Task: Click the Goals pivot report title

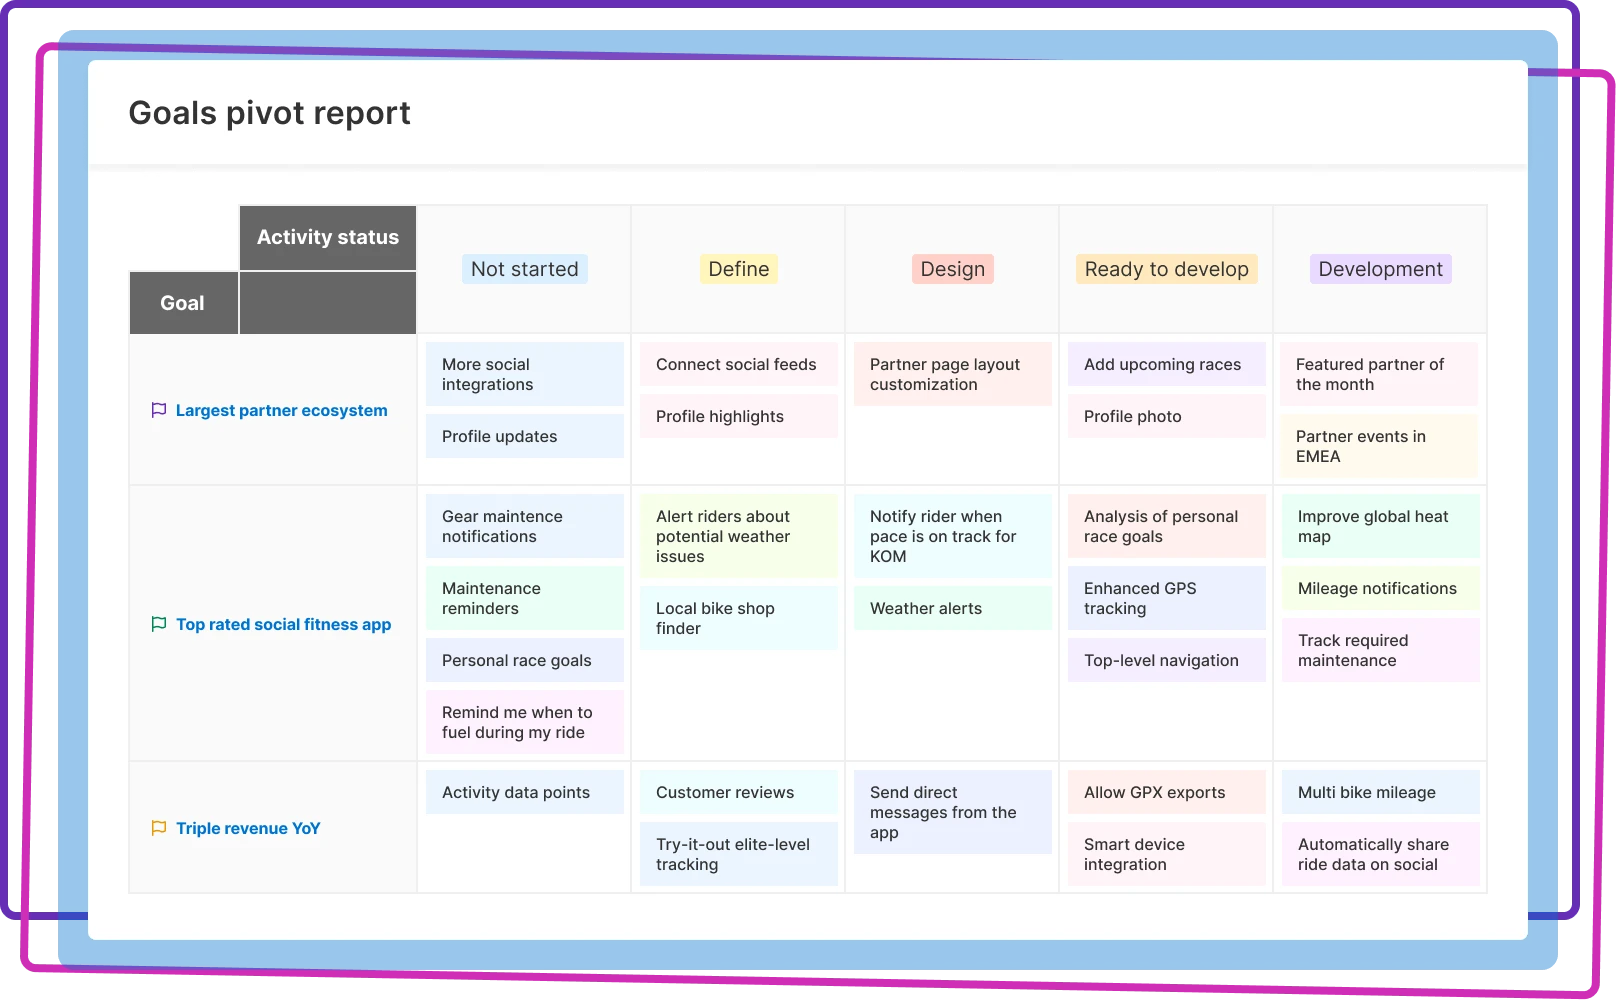Action: [x=268, y=112]
